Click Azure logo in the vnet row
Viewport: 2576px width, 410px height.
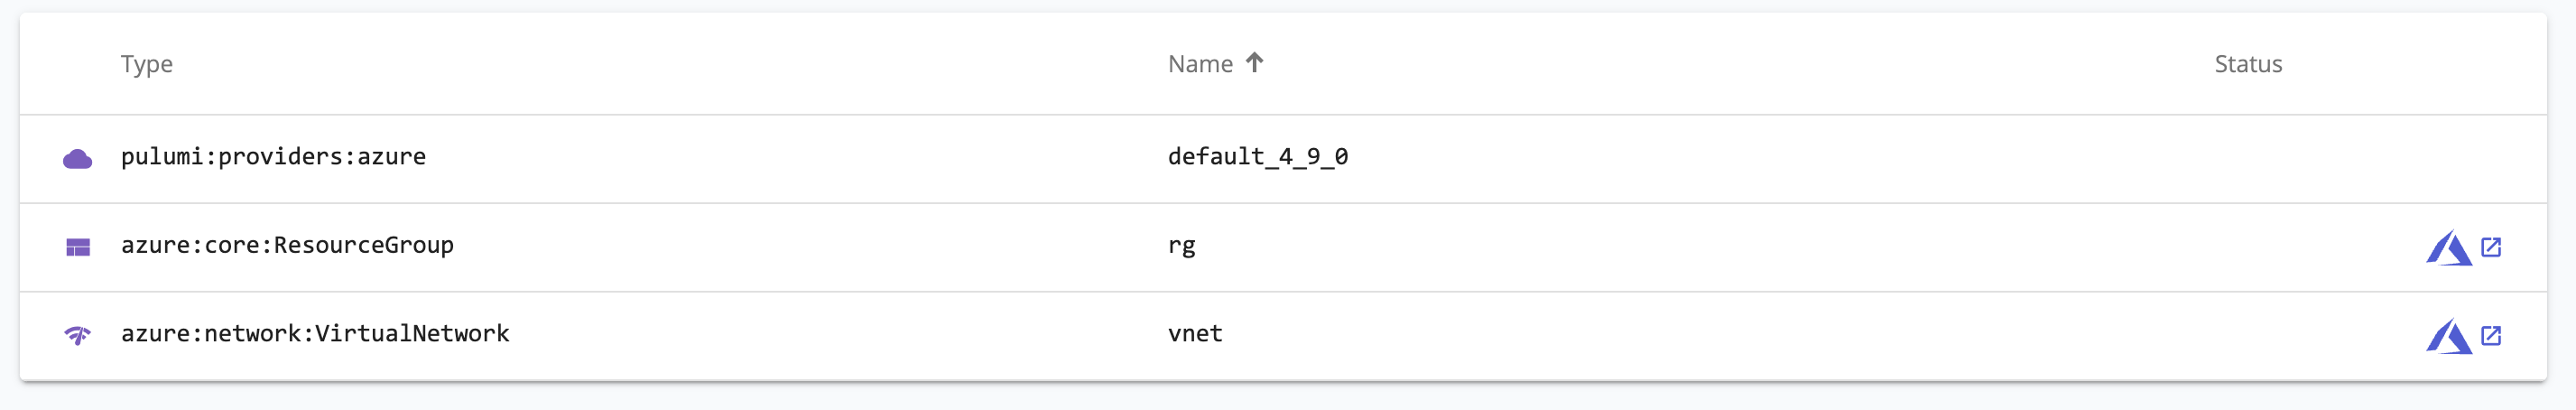(x=2449, y=336)
